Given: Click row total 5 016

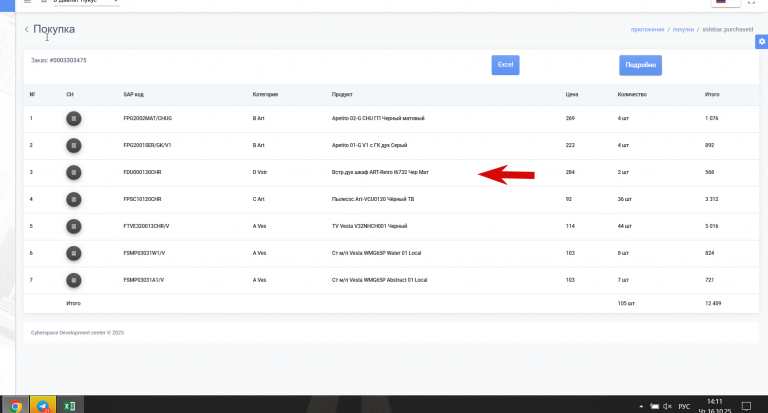Looking at the screenshot, I should [x=712, y=226].
